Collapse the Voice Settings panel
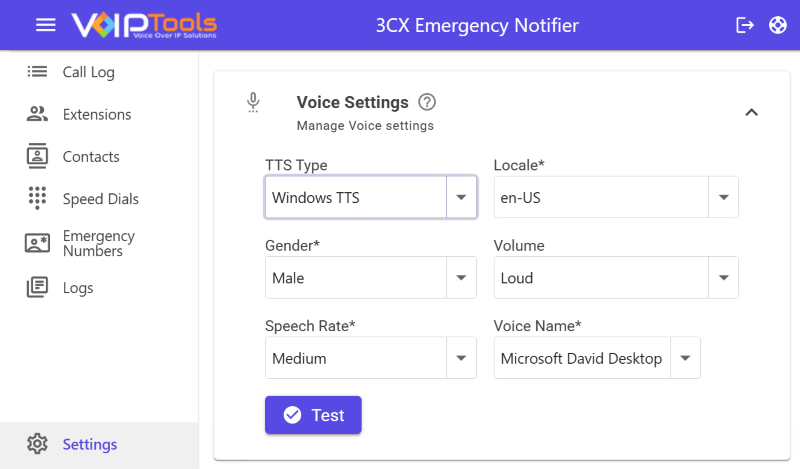This screenshot has height=469, width=800. coord(752,112)
